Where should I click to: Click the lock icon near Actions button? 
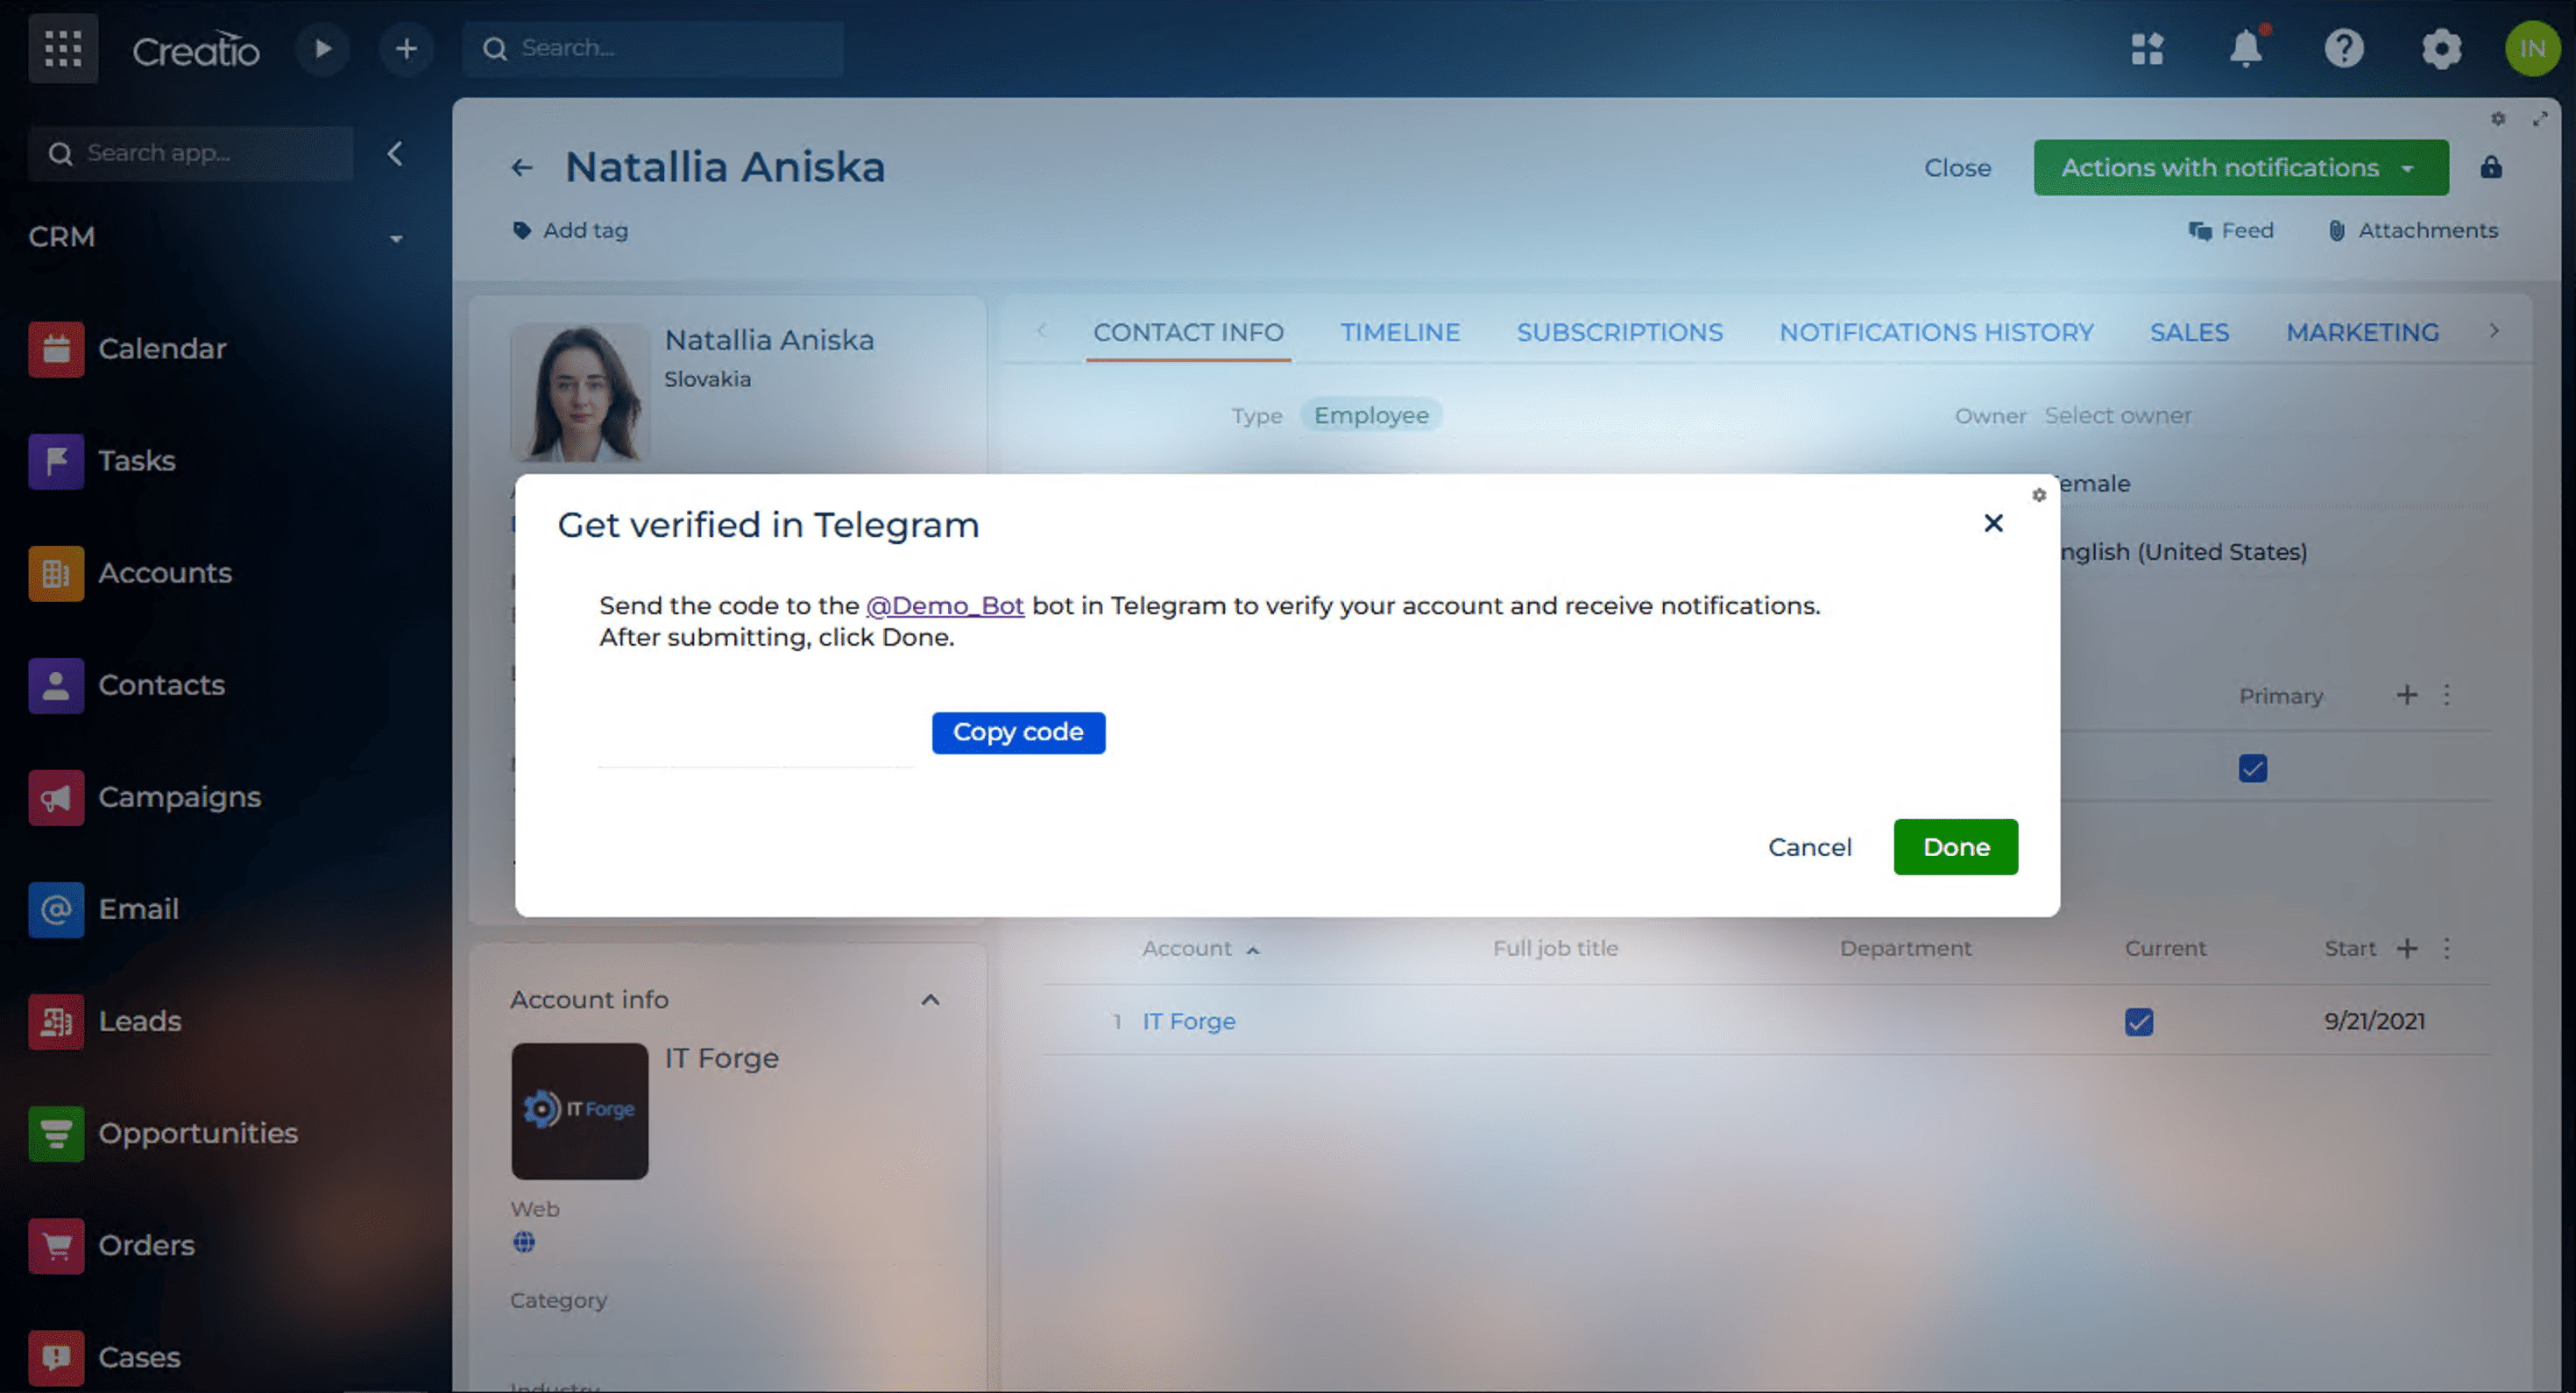click(2490, 168)
